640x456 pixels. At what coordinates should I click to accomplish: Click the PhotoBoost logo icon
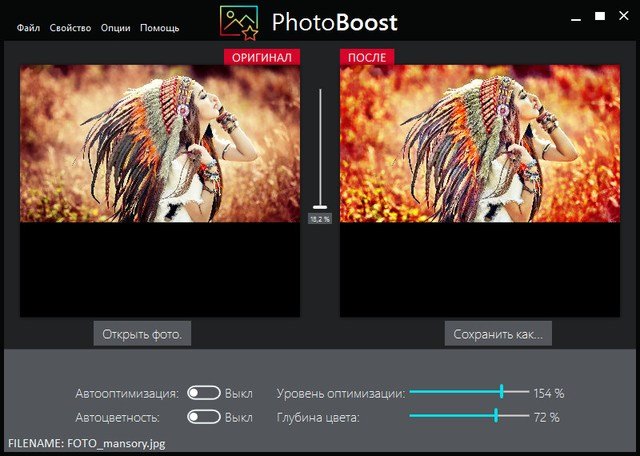tap(240, 22)
